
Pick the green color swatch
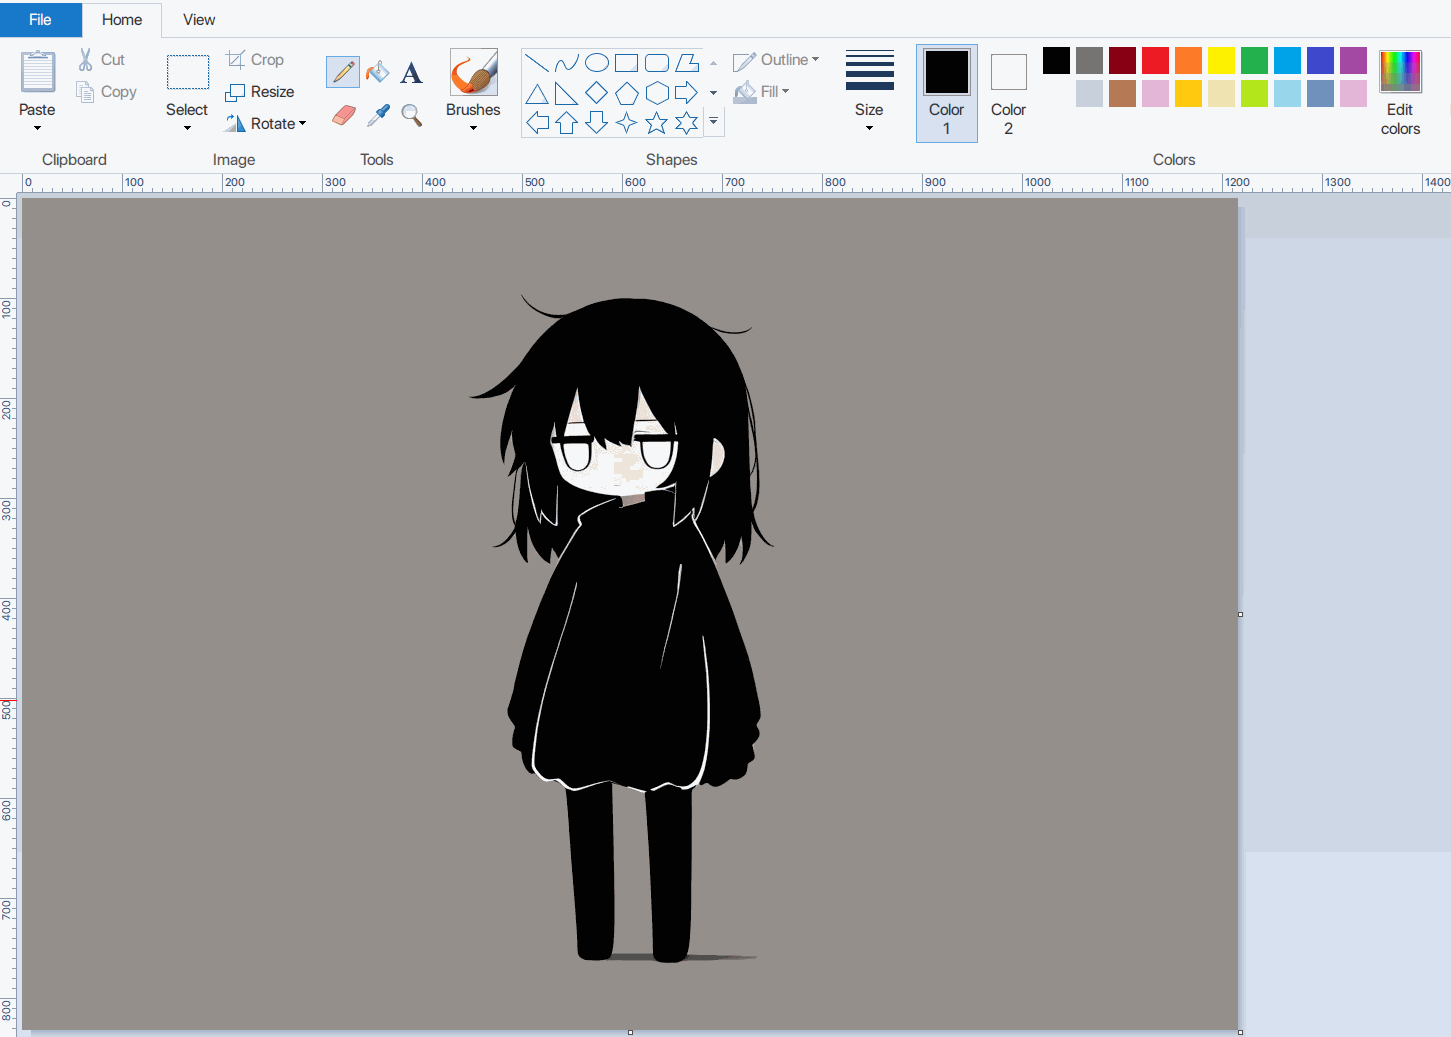[1254, 60]
